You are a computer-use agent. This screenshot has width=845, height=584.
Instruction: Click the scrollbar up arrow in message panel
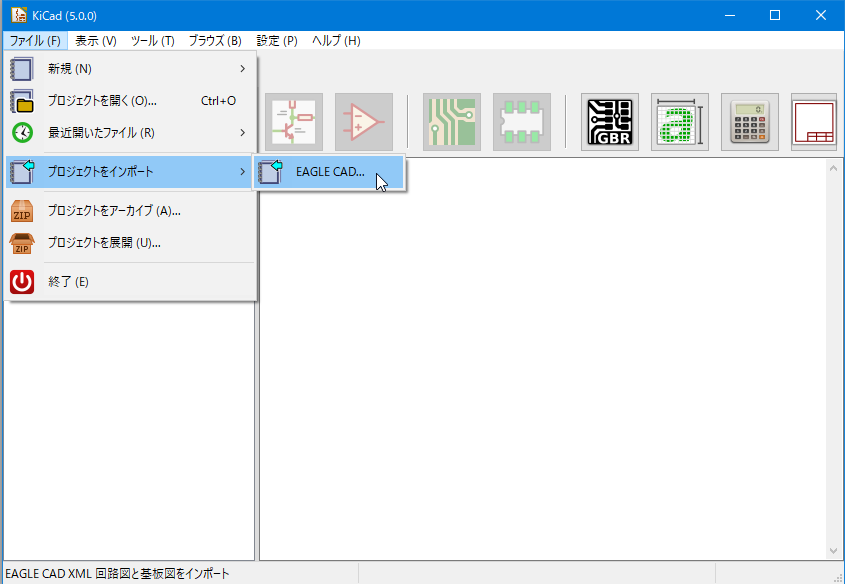click(833, 168)
